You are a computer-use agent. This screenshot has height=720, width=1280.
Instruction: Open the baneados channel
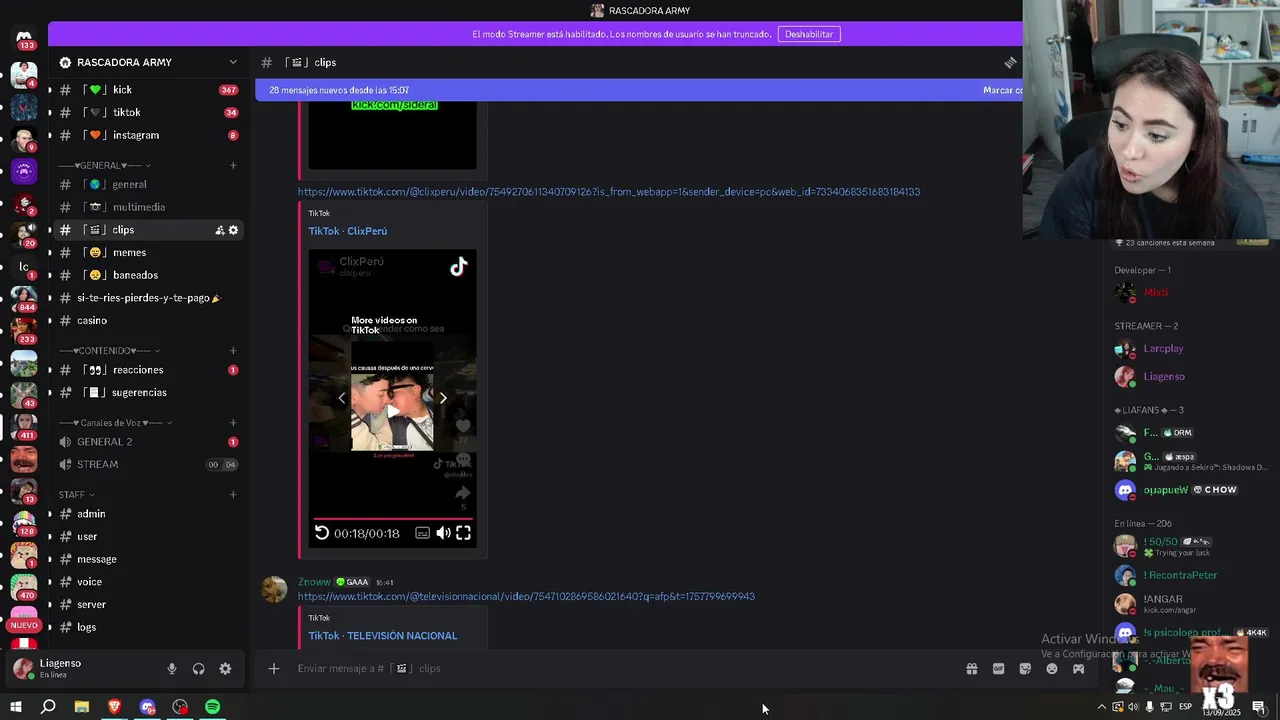[x=148, y=275]
